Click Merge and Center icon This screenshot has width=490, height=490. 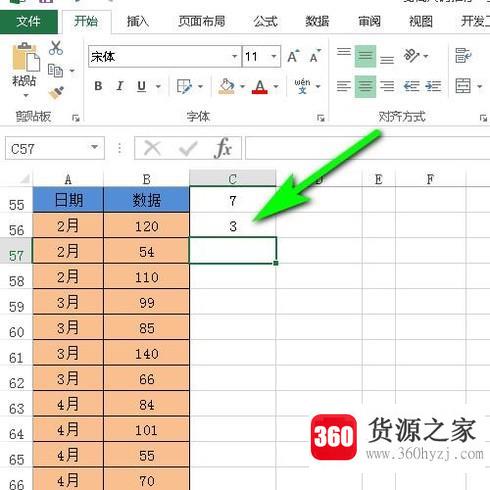pos(463,86)
